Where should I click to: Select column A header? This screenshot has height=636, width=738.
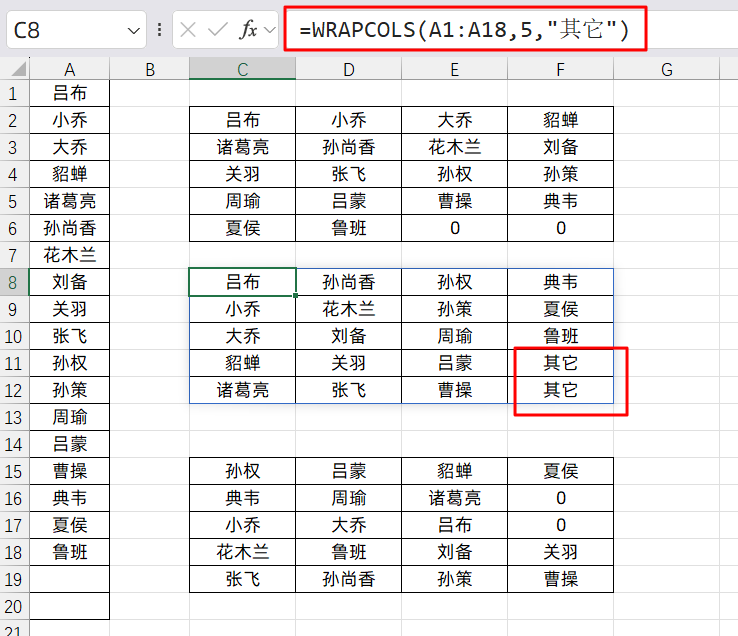point(69,70)
